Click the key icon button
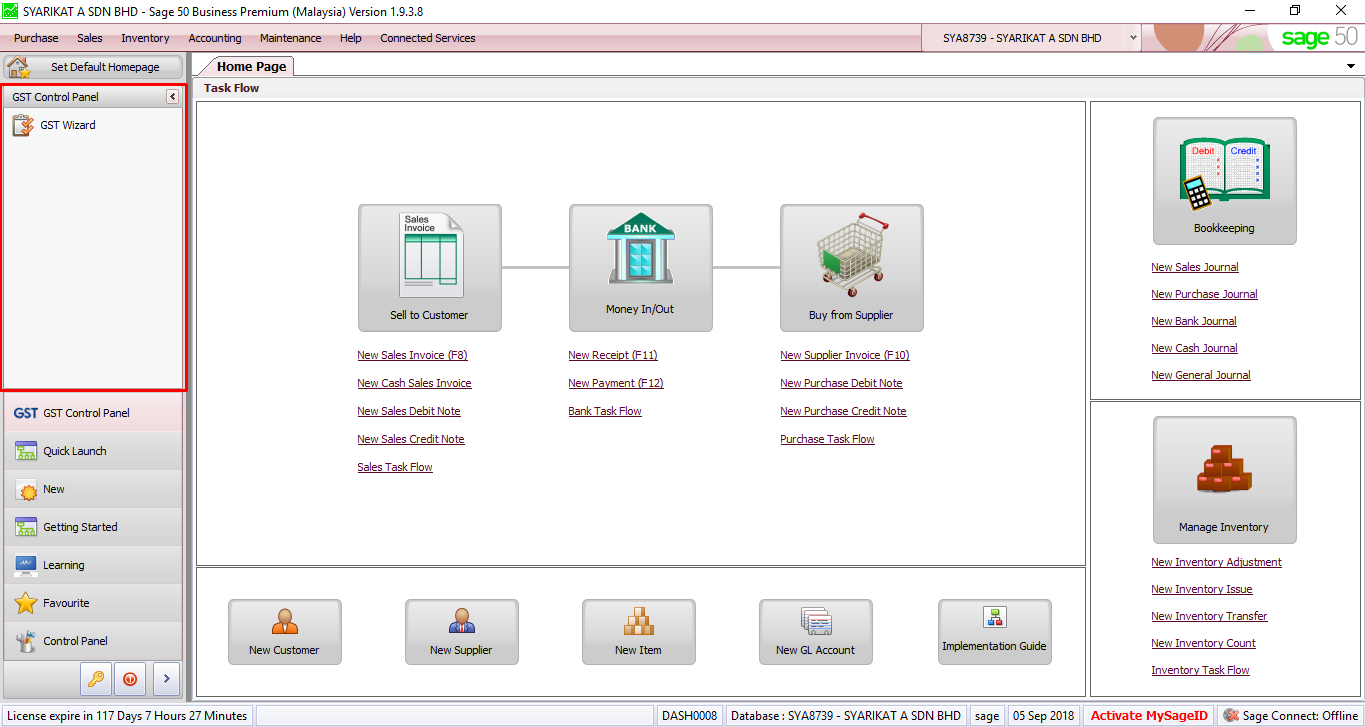The height and width of the screenshot is (727, 1365). pyautogui.click(x=96, y=679)
